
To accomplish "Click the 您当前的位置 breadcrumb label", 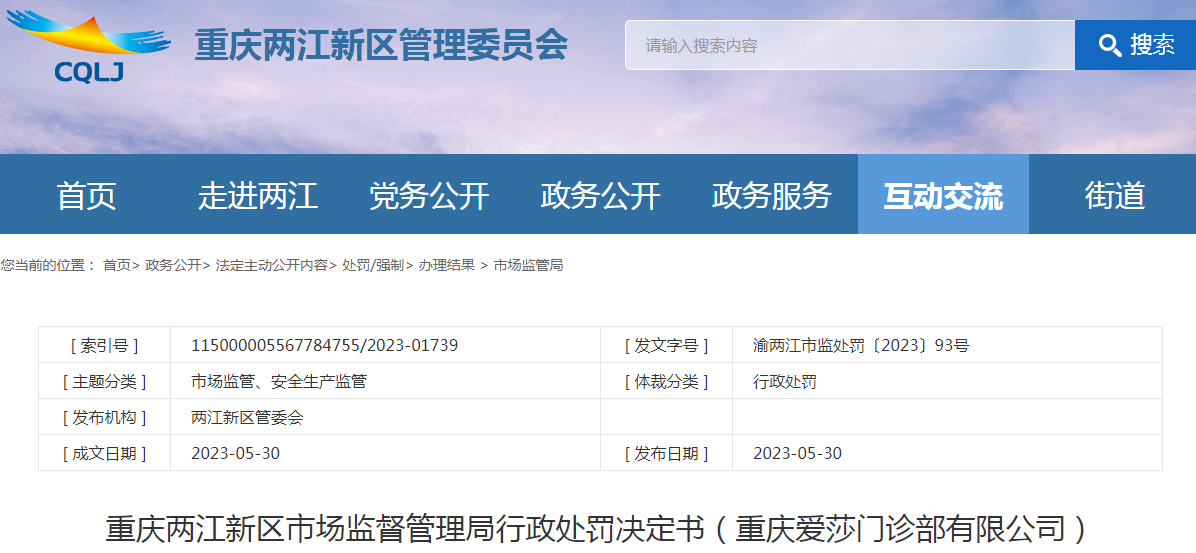I will tap(48, 265).
